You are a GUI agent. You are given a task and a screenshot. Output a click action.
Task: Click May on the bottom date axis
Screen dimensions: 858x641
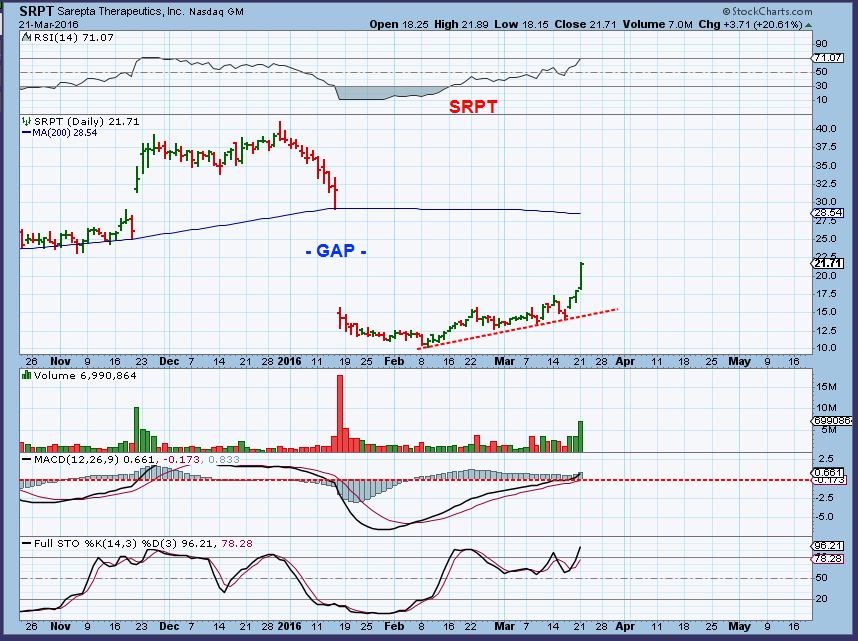tap(739, 626)
